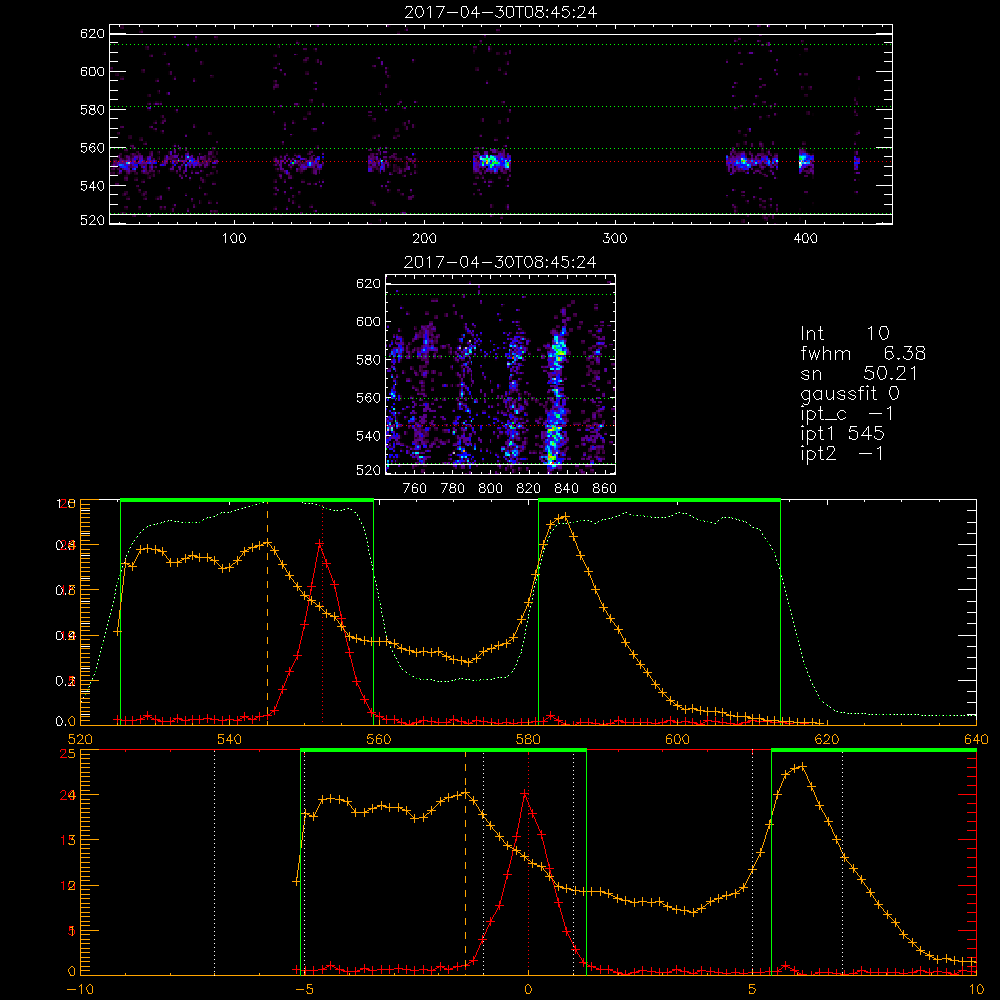Screen dimensions: 1000x1000
Task: Click x-axis label -10 on the bottom plot
Action: click(80, 989)
